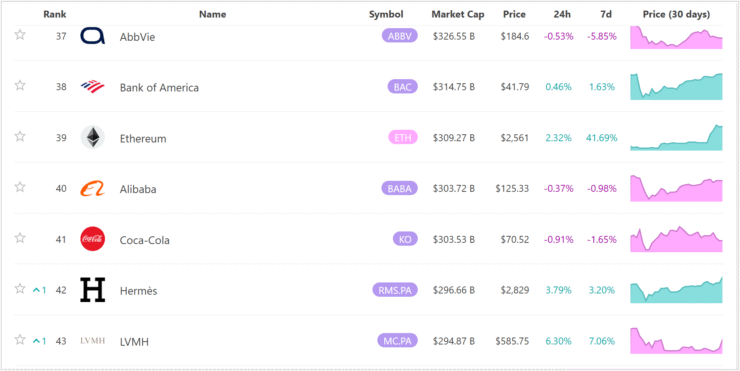Image resolution: width=740 pixels, height=371 pixels.
Task: Click the Alibaba orange logo
Action: coord(93,188)
